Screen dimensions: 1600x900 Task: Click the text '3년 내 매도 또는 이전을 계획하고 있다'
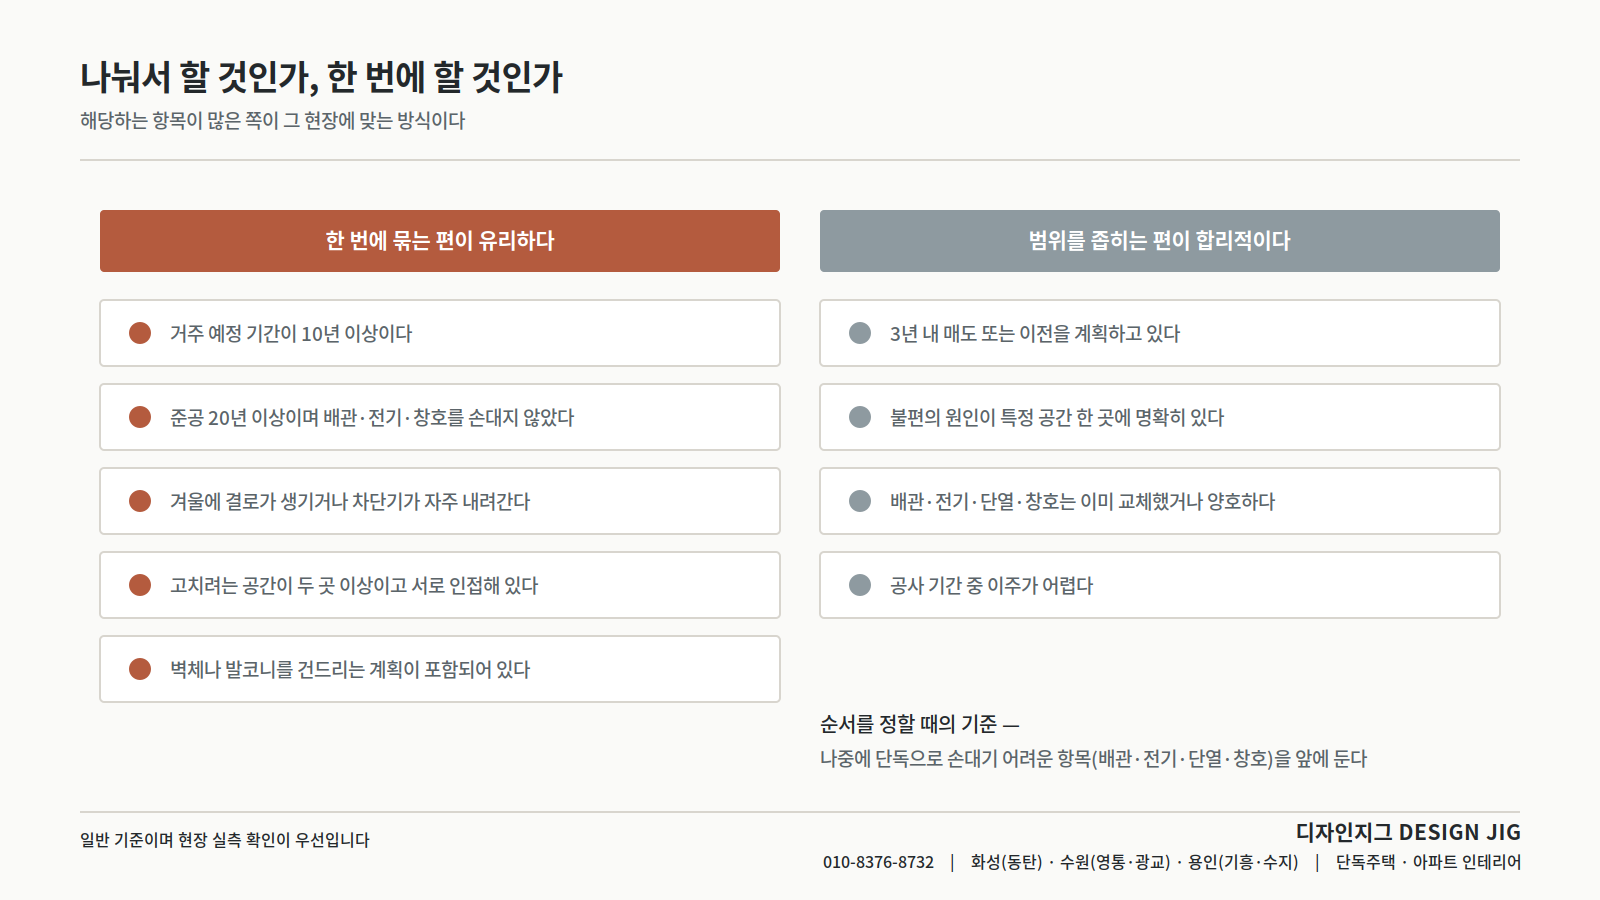pos(1035,333)
